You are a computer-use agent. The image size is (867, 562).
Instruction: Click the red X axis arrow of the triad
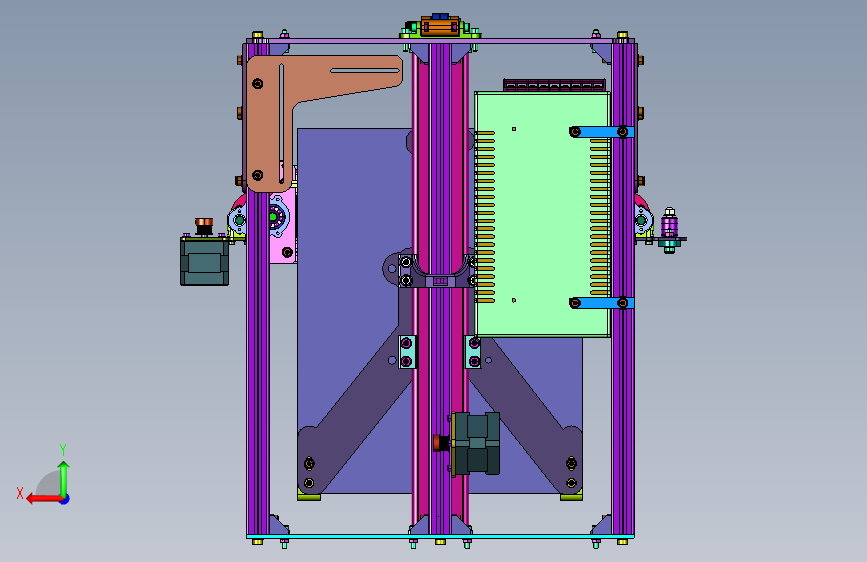pos(44,499)
